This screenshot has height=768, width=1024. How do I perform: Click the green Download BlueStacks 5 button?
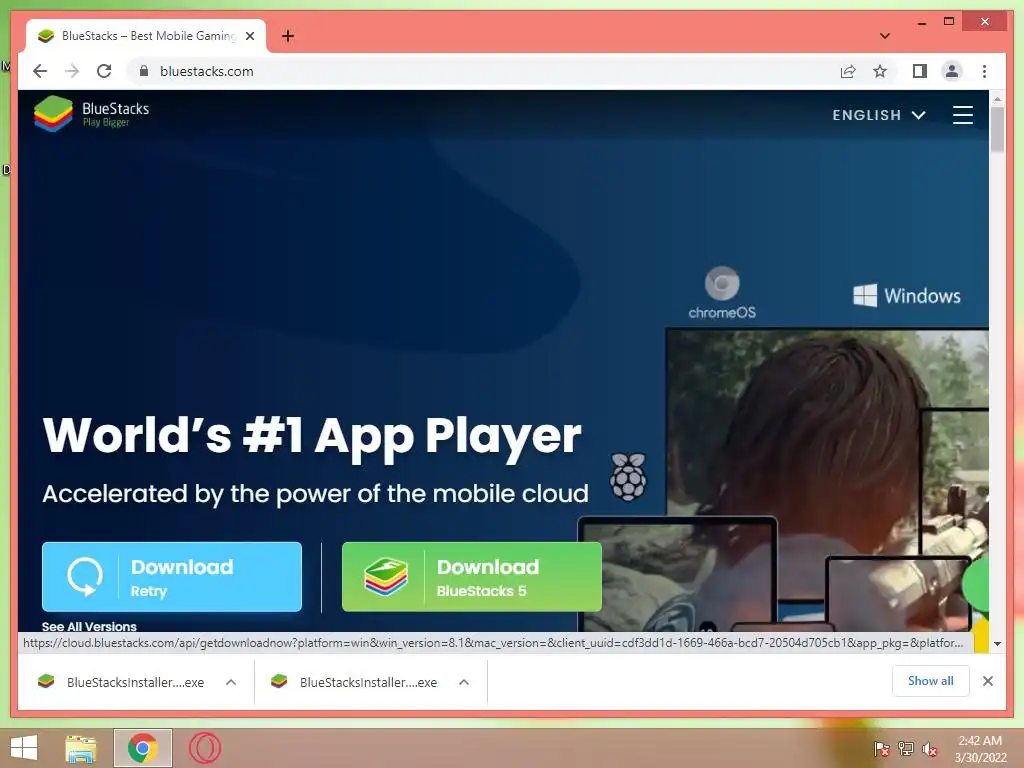[x=472, y=577]
